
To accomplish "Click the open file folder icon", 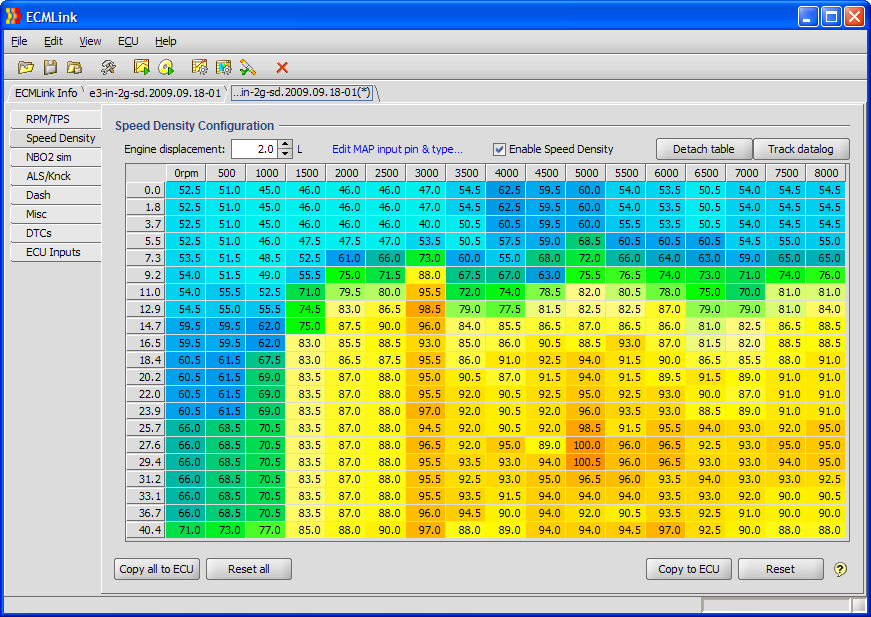I will [x=26, y=67].
